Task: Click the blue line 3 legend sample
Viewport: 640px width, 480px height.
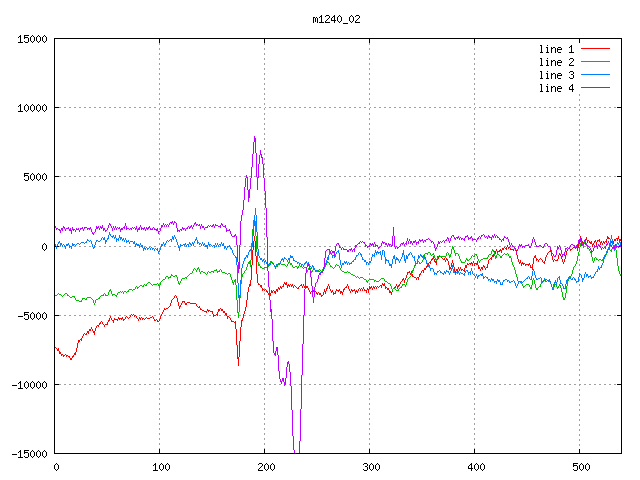Action: click(x=596, y=75)
